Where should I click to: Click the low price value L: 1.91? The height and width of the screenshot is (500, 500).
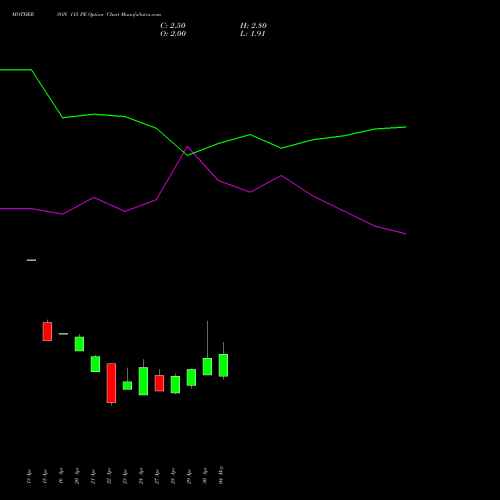coord(253,33)
